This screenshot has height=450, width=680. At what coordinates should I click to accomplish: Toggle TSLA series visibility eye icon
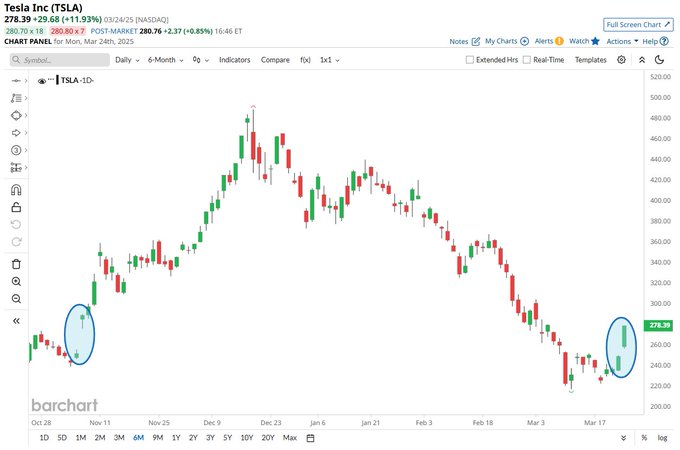pos(42,81)
